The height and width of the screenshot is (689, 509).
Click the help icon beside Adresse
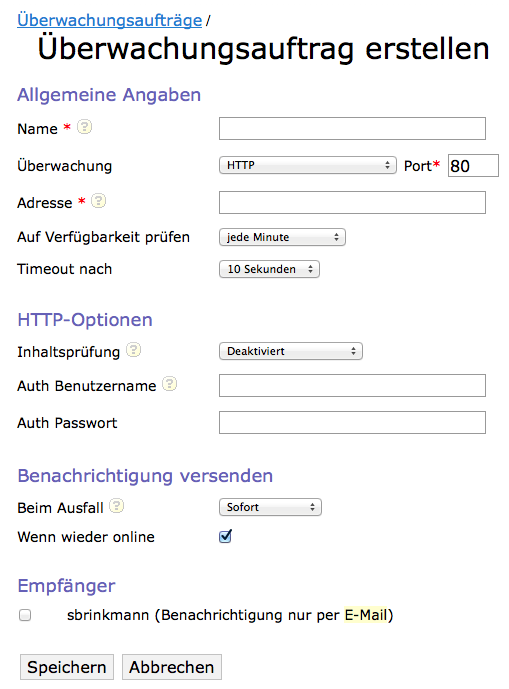(x=98, y=201)
